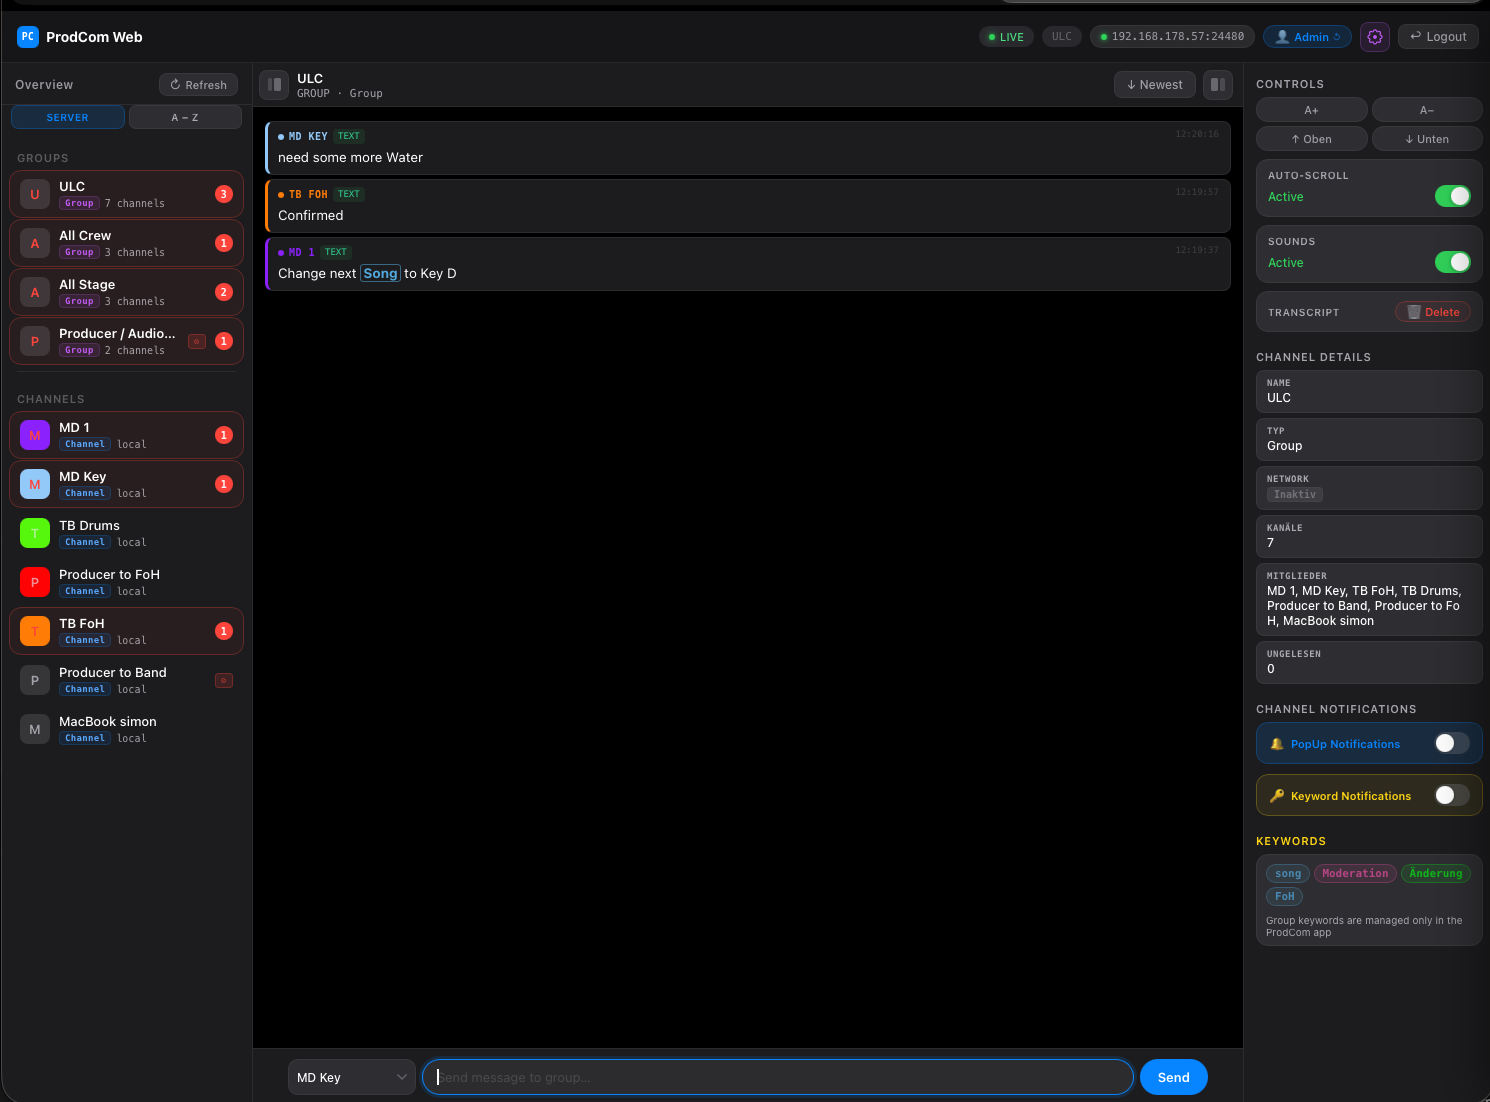Click the orange TB FoH avatar

(x=35, y=631)
